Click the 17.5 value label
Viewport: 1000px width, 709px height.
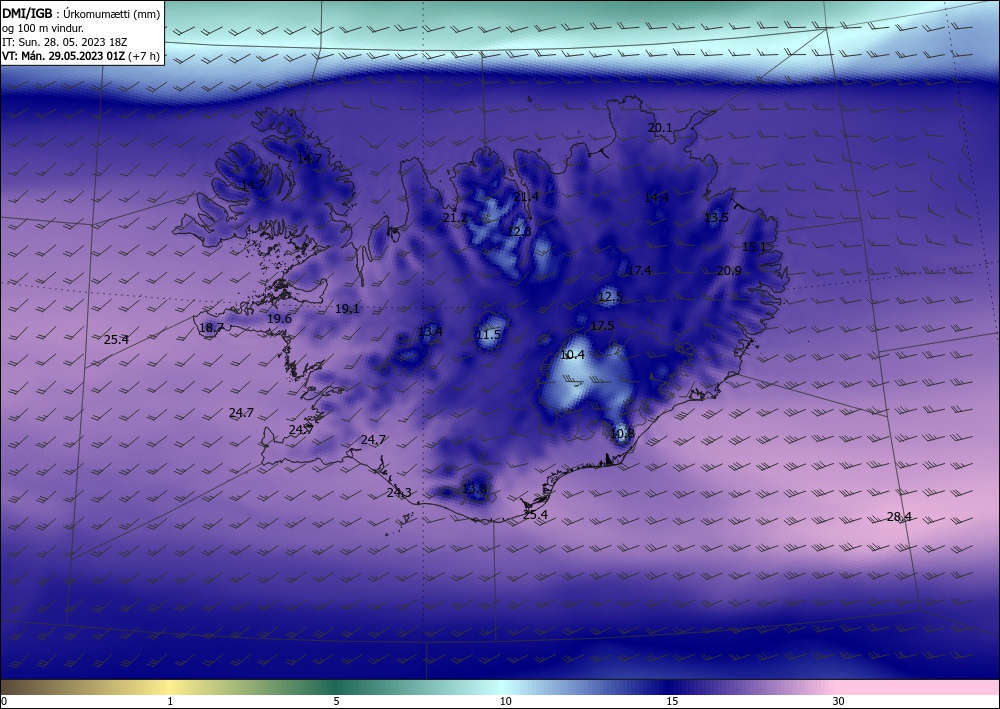602,326
